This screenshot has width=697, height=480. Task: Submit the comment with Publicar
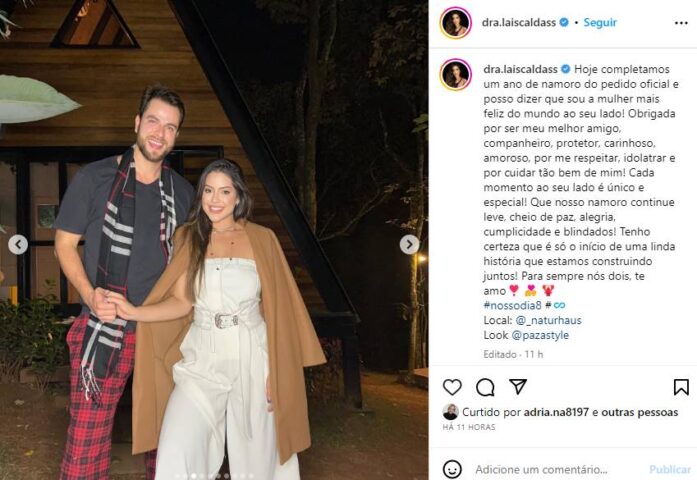click(x=670, y=470)
